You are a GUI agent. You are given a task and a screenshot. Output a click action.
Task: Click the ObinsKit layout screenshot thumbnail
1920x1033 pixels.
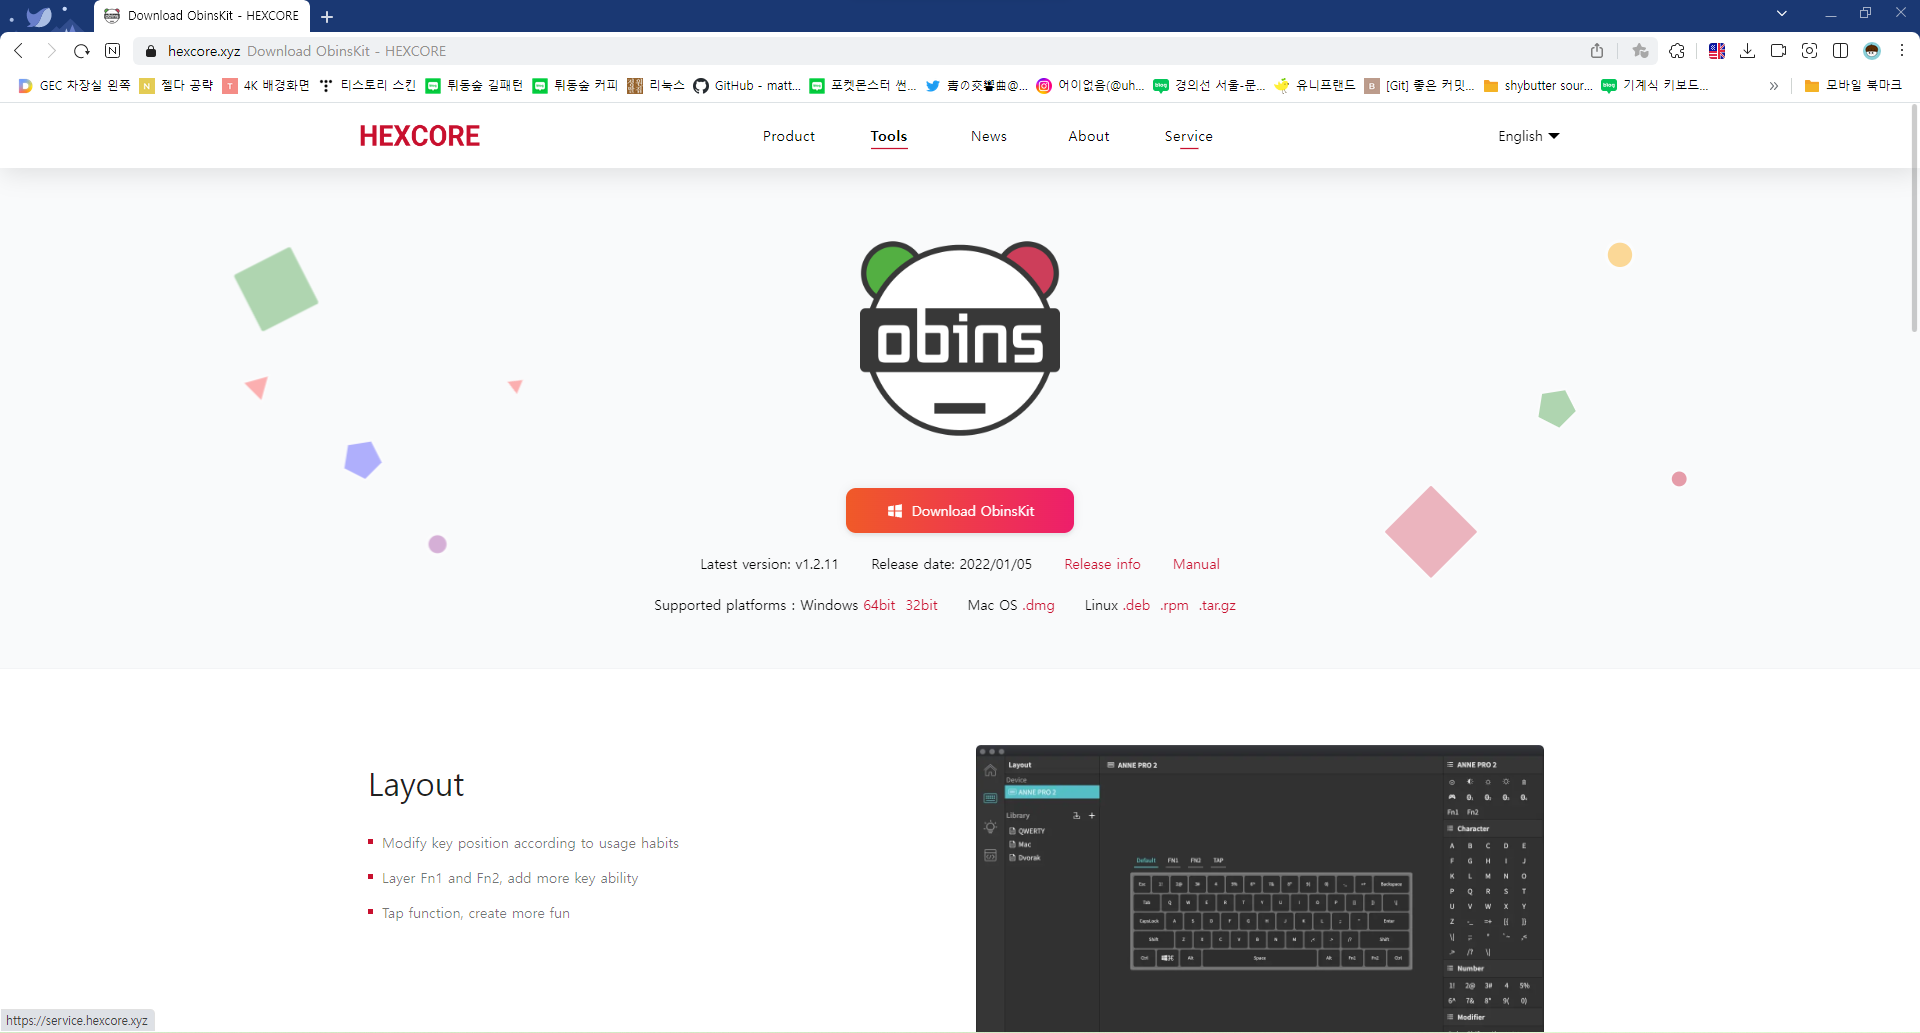(x=1260, y=888)
